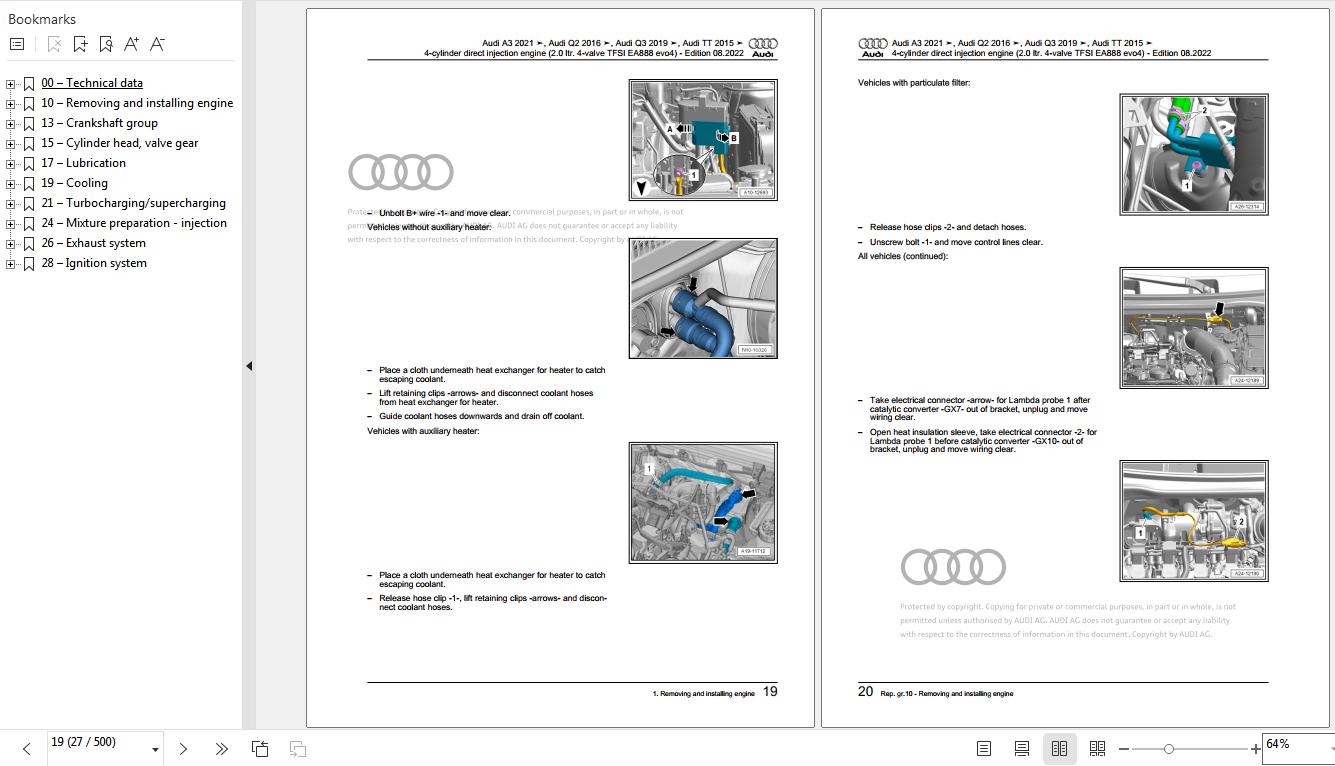The image size is (1335, 766).
Task: Zoom out with the minus button
Action: coord(1124,749)
